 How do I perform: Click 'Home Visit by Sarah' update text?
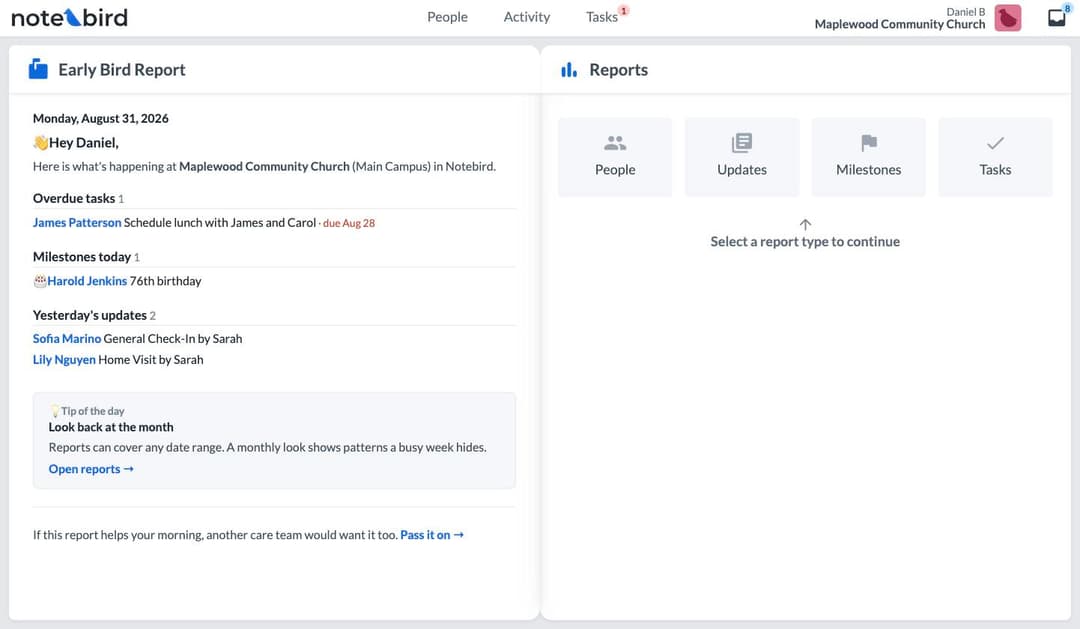pos(151,360)
